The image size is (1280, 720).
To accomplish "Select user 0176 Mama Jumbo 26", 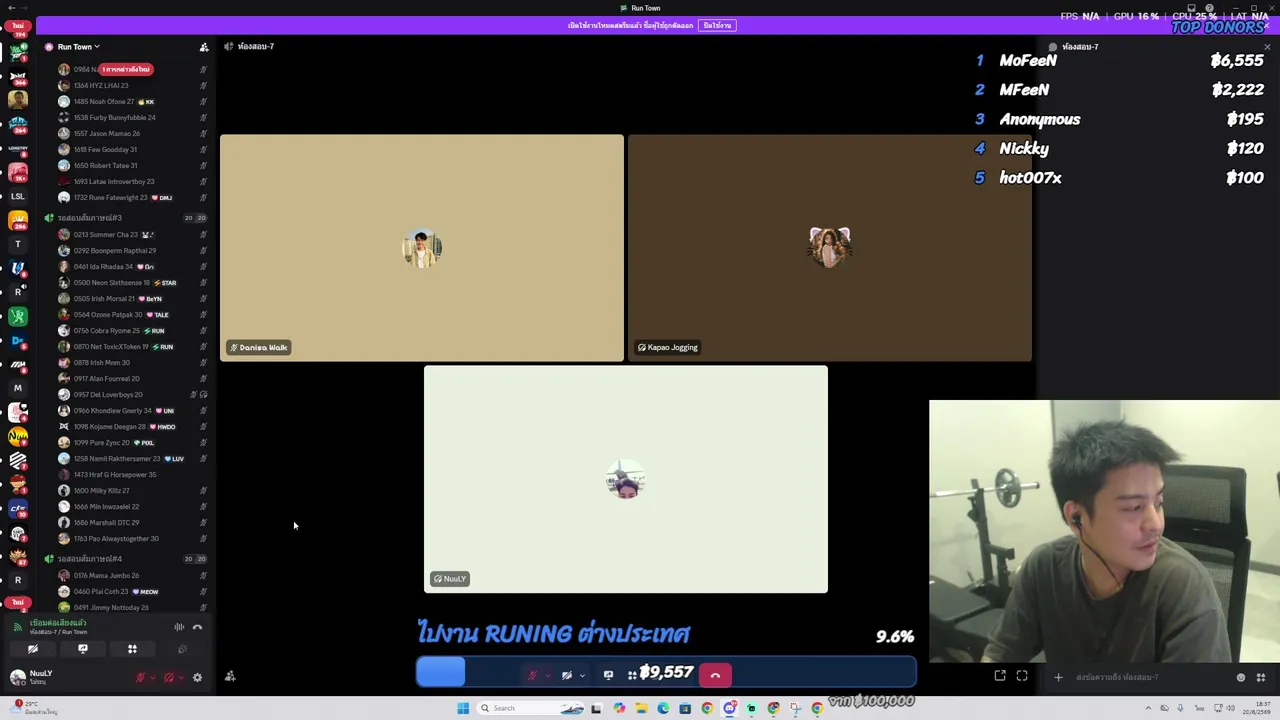I will click(132, 575).
